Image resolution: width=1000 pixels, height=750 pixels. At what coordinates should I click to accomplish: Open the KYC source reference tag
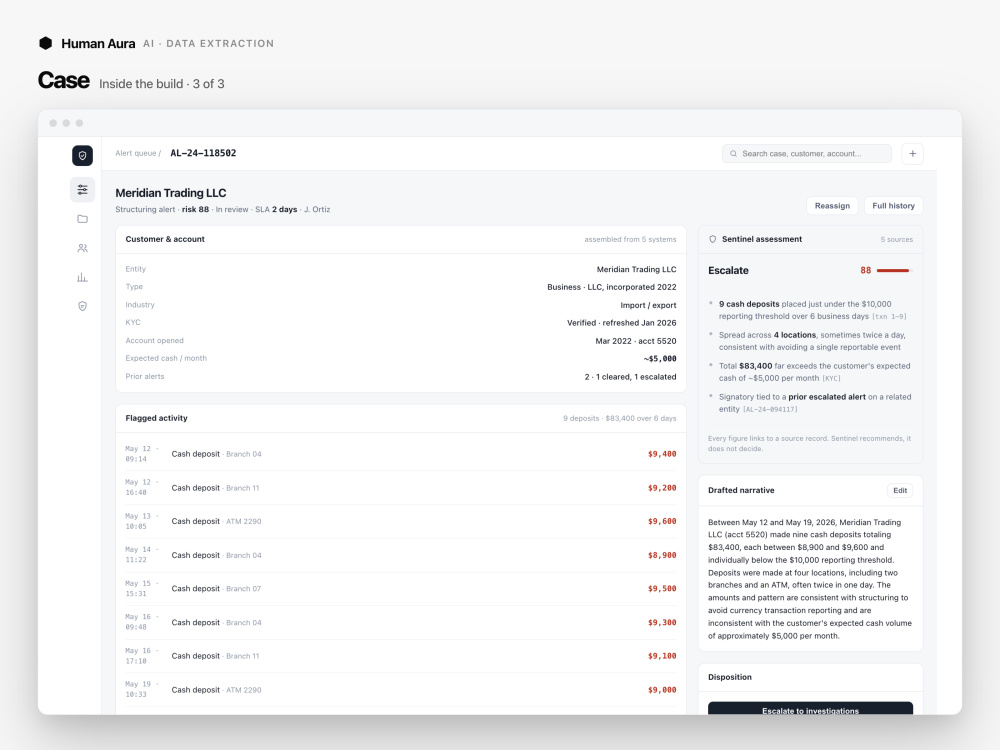(831, 378)
